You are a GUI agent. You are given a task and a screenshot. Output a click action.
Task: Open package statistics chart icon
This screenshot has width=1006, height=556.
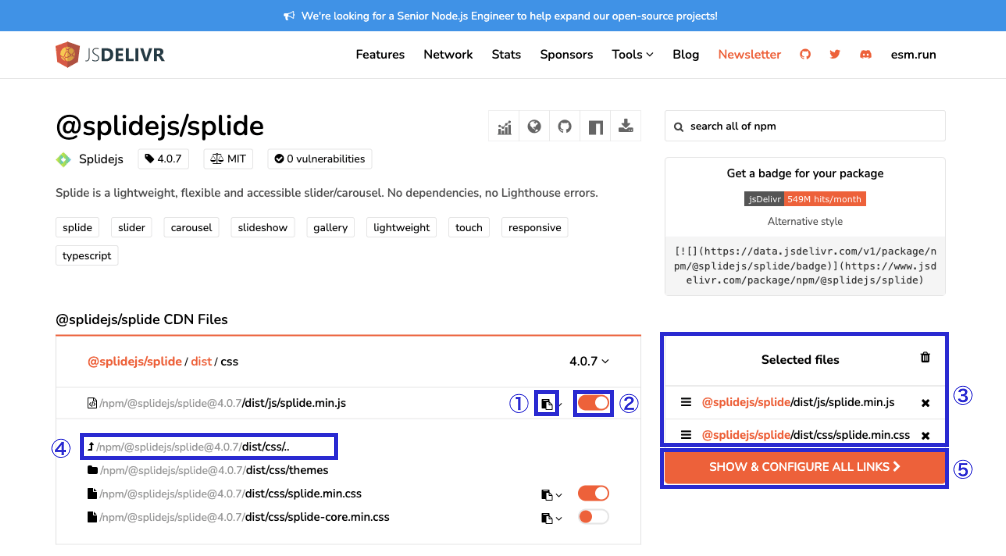504,127
